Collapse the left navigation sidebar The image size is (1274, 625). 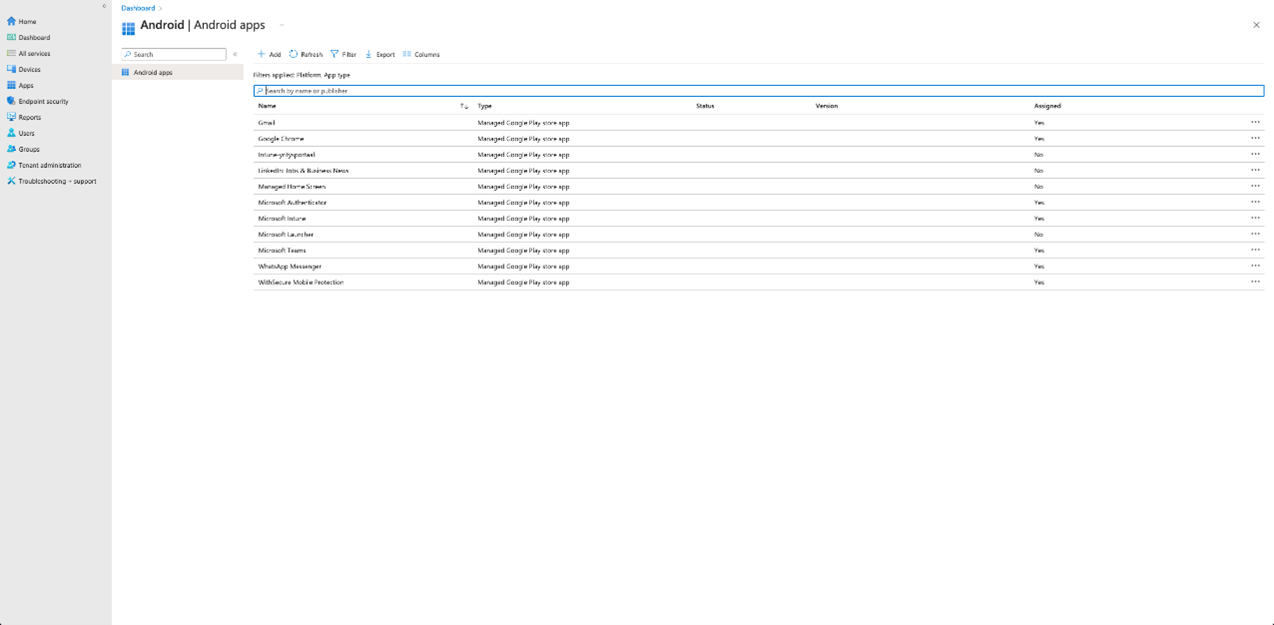(x=104, y=6)
